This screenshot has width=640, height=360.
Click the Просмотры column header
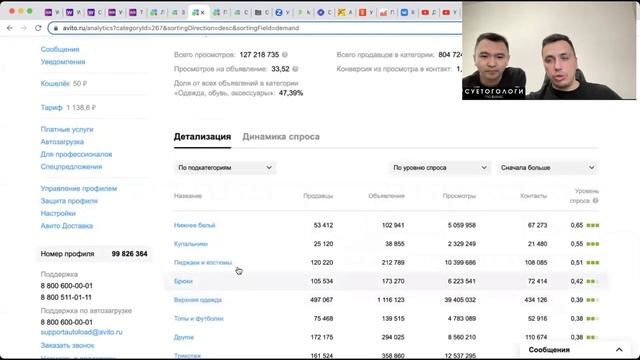[459, 196]
